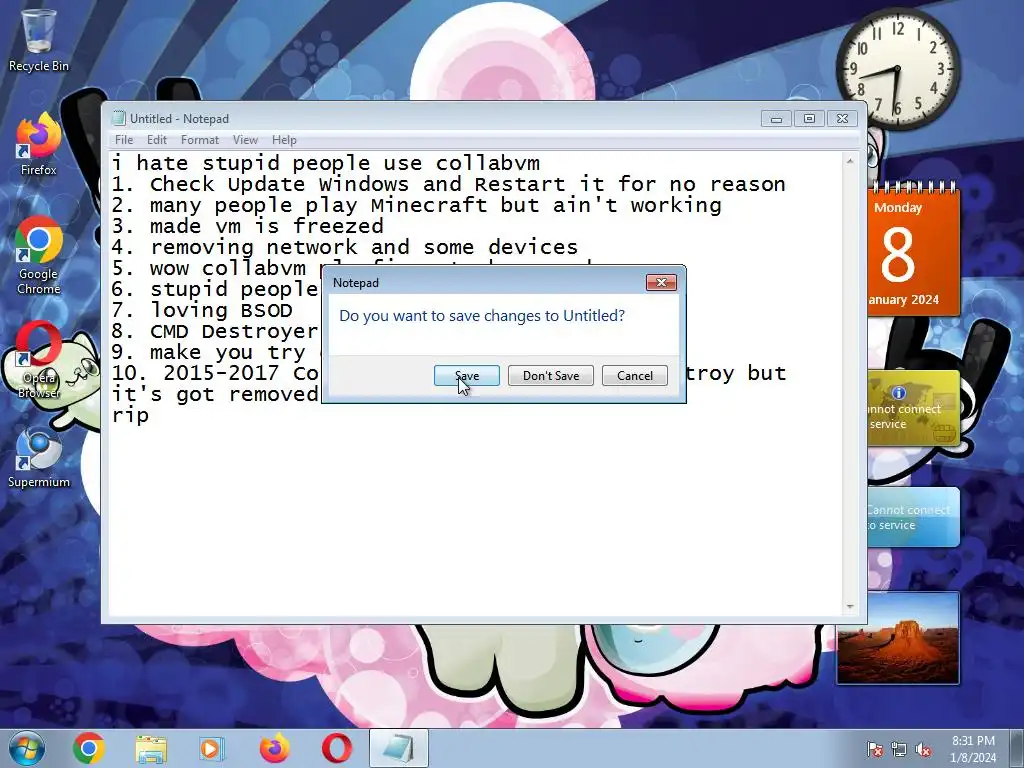The height and width of the screenshot is (768, 1024).
Task: Click the analog clock gadget
Action: click(x=897, y=69)
